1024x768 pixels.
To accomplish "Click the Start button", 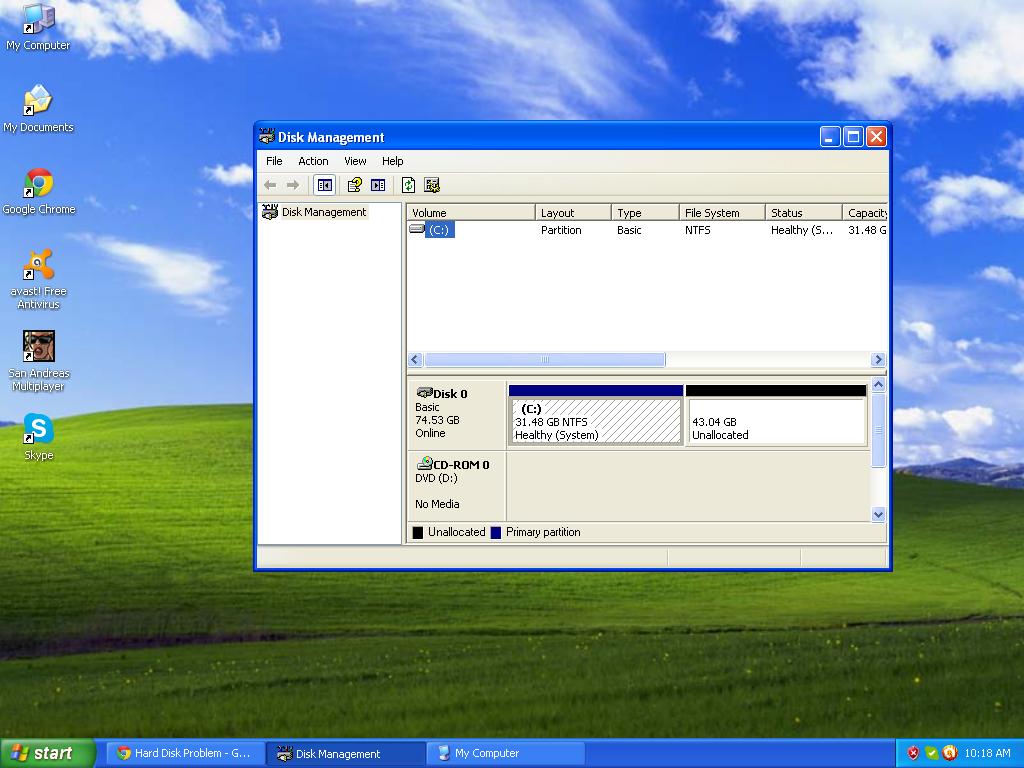I will tap(48, 753).
